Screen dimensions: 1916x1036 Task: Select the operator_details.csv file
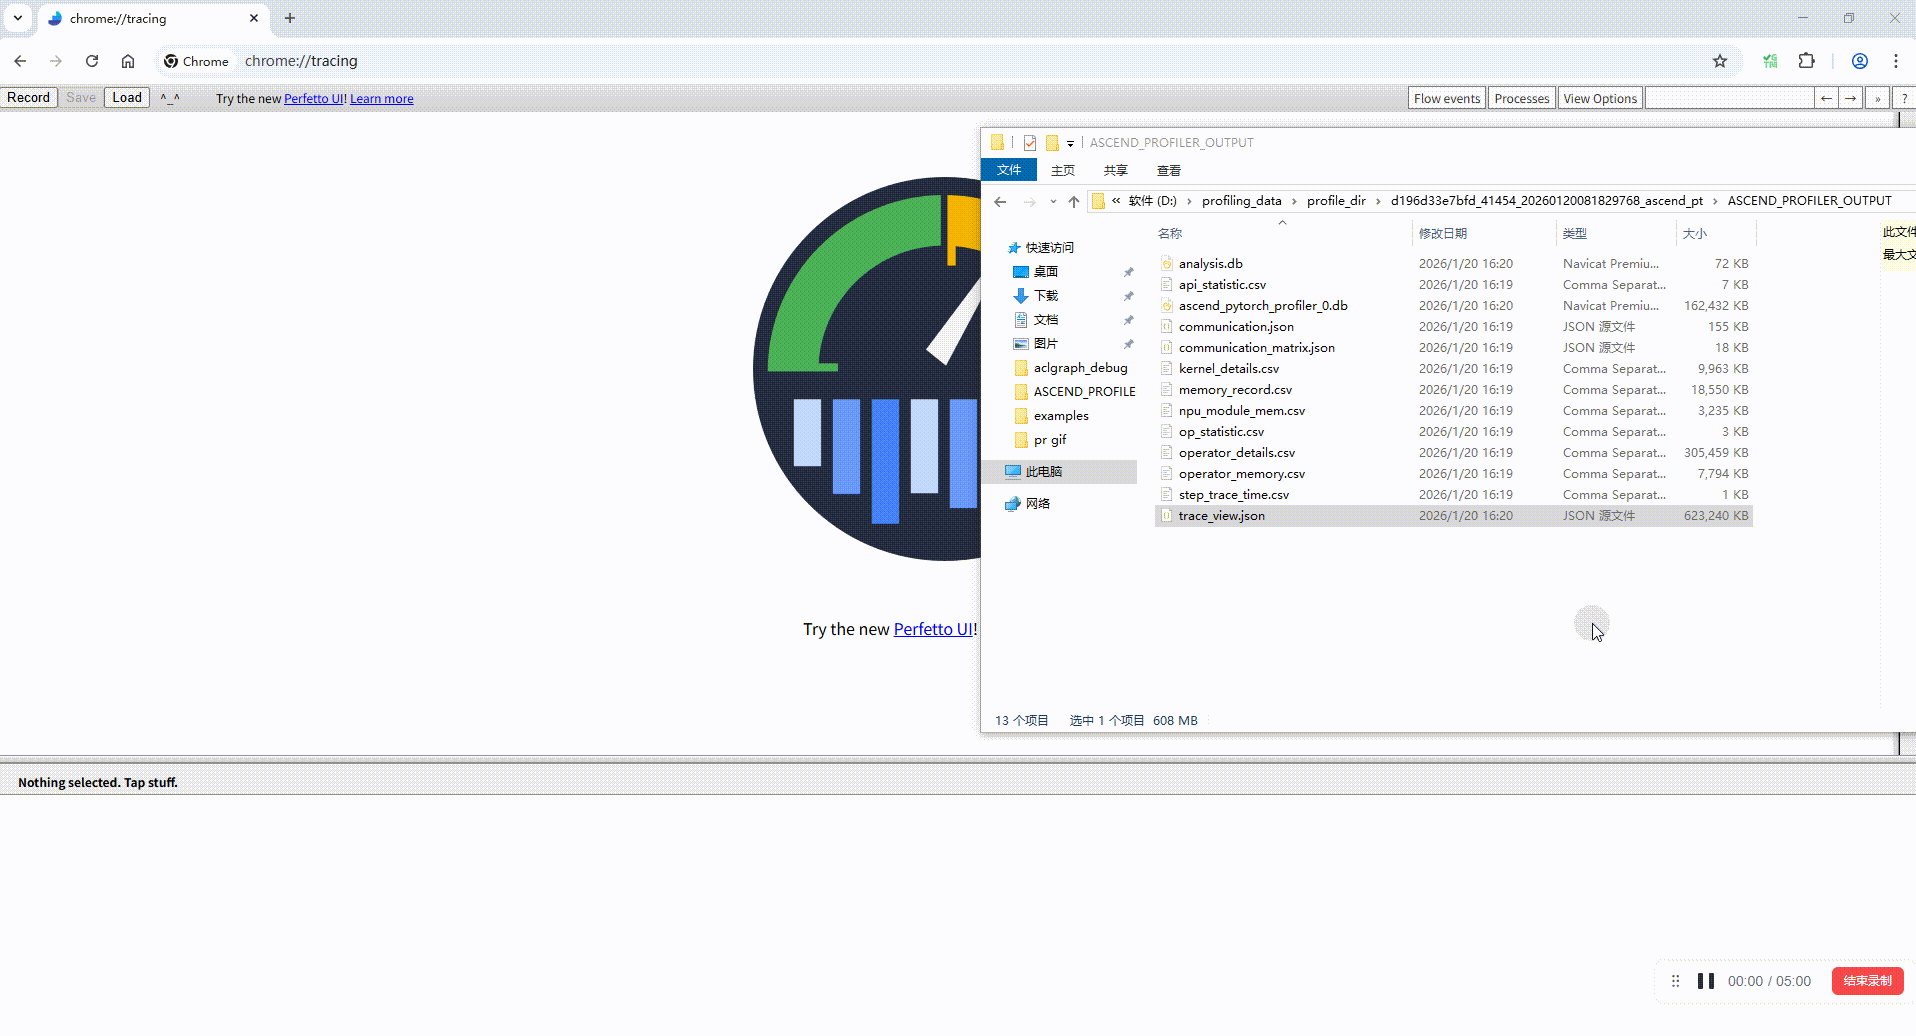point(1237,453)
